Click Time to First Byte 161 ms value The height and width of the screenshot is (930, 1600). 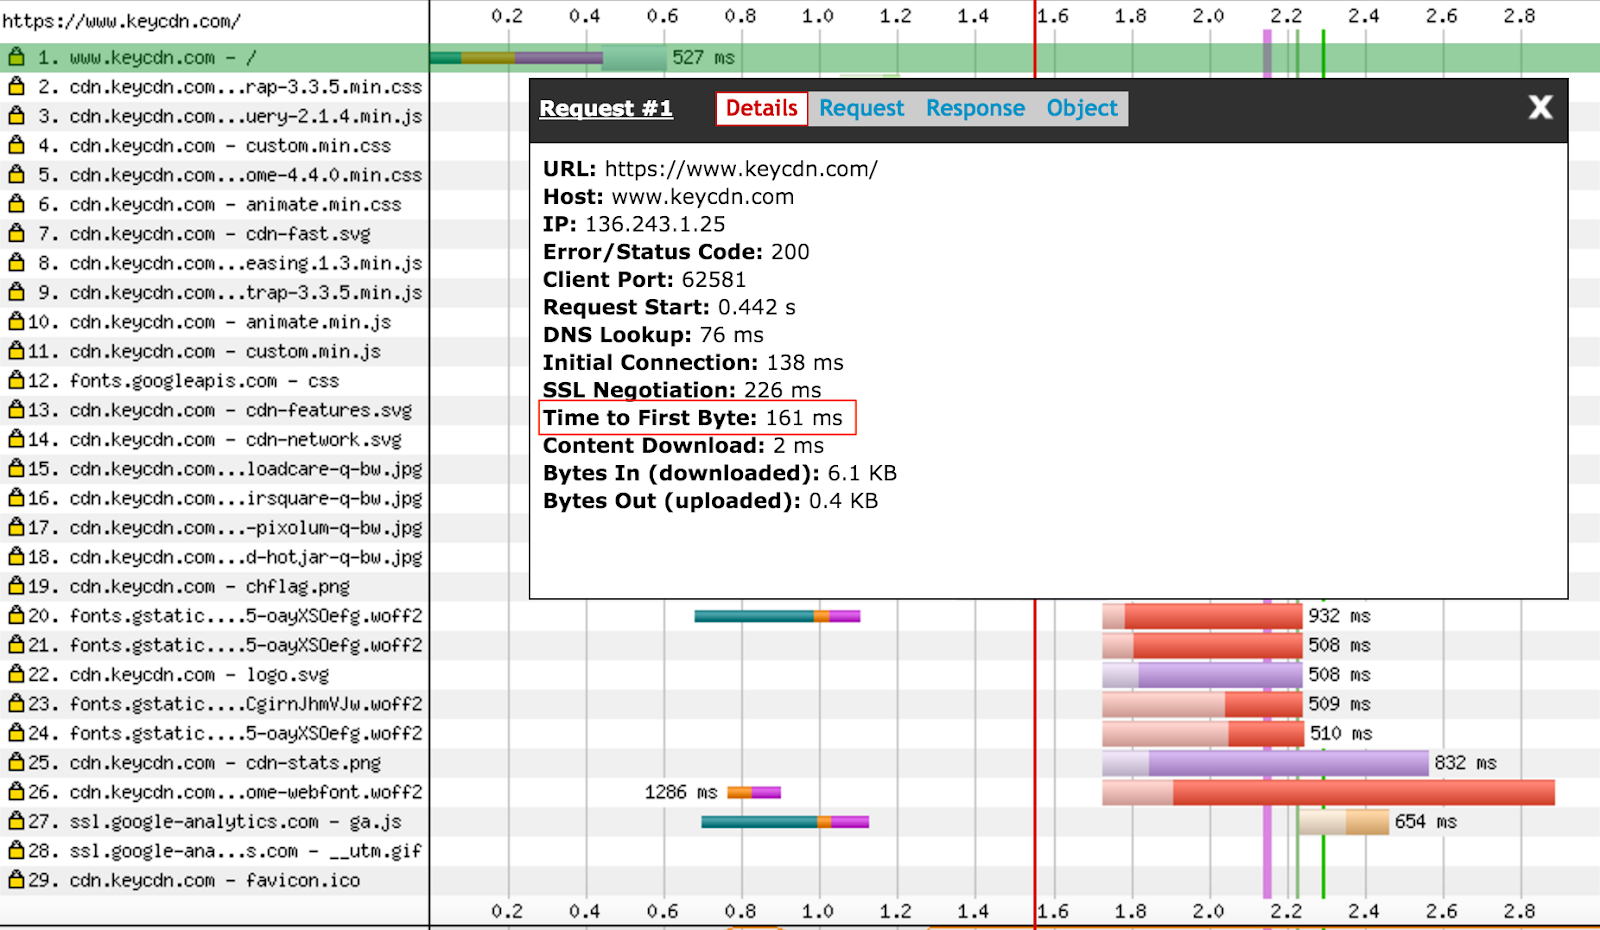804,418
